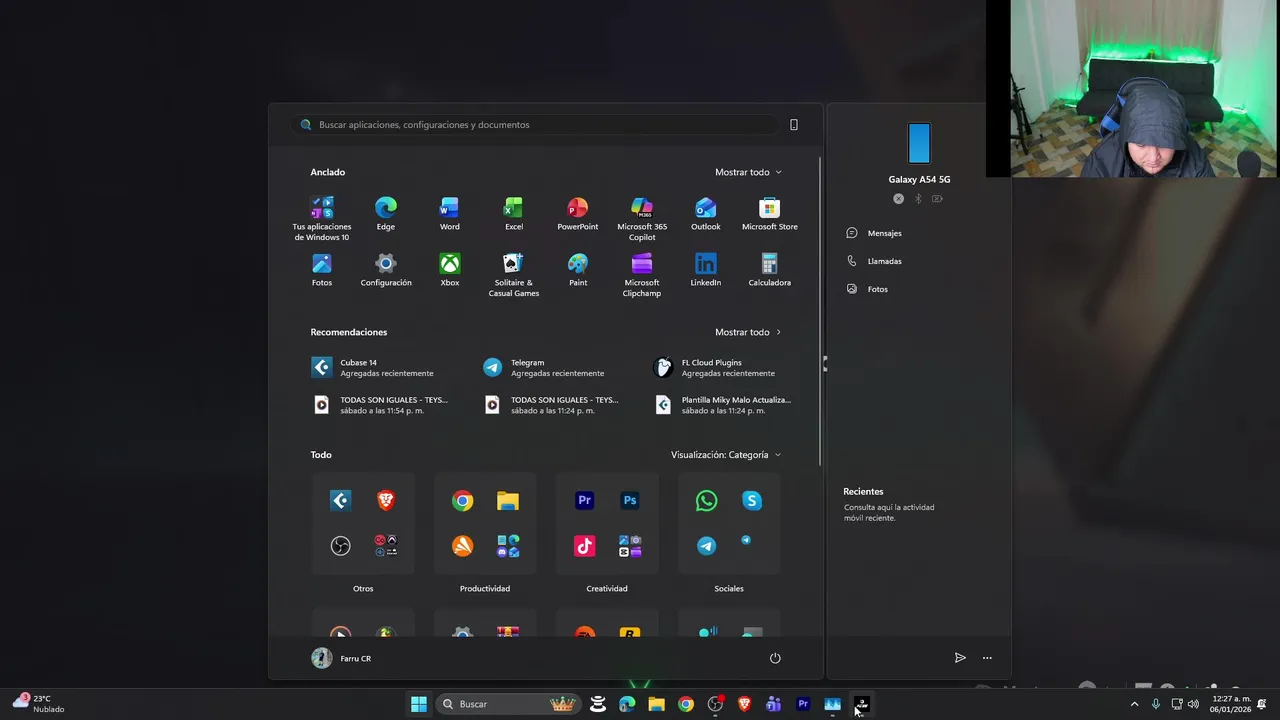
Task: Open Chrome in Productividad category
Action: pyautogui.click(x=463, y=501)
